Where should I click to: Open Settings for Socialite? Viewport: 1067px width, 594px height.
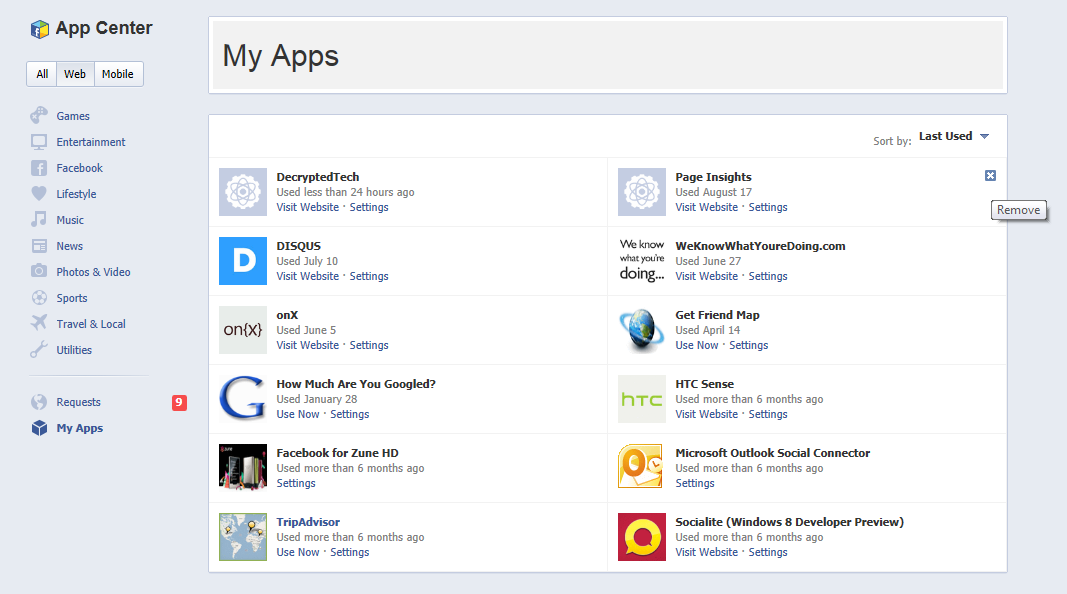[x=768, y=552]
